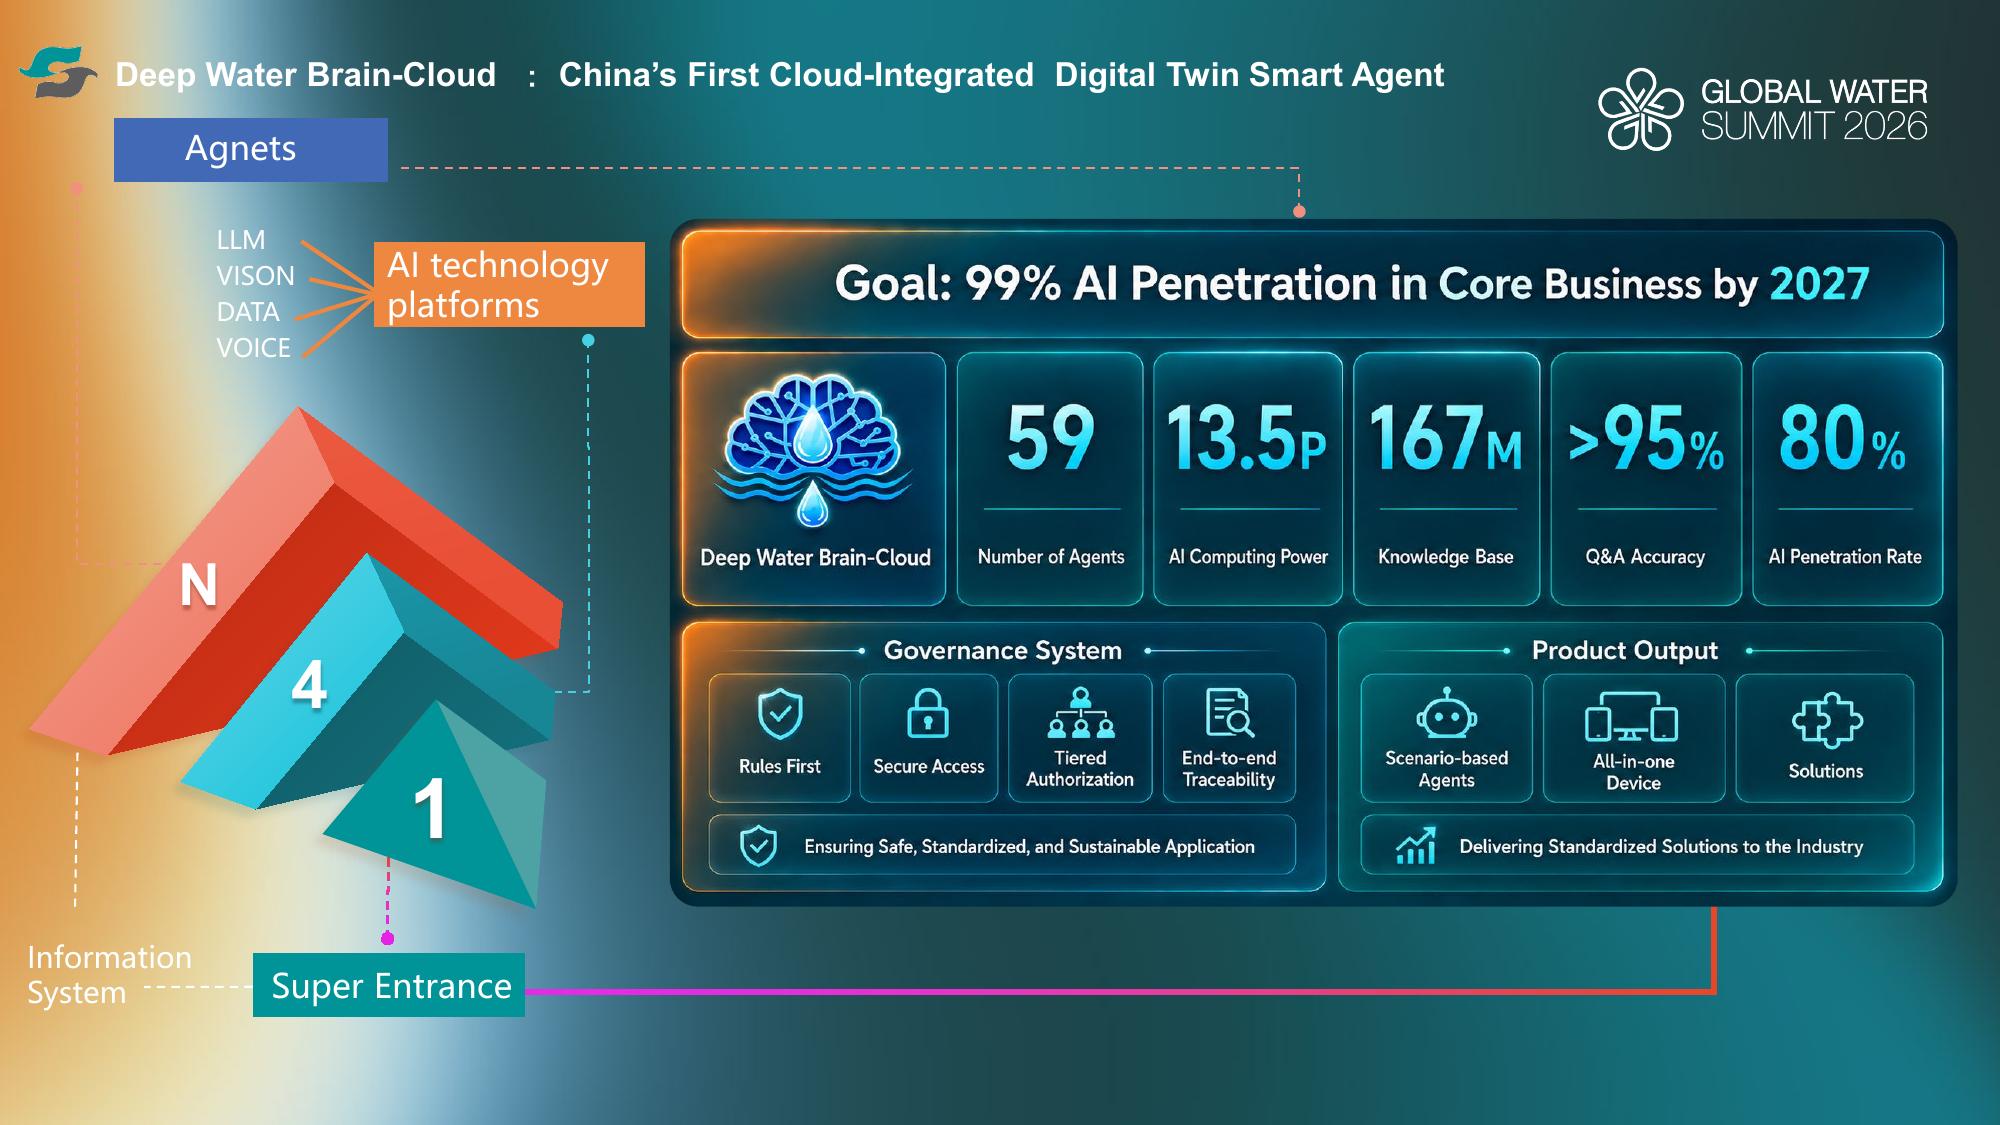Click the Global Water Summit flower logo
Screen dimensions: 2000x1125
pos(1640,109)
